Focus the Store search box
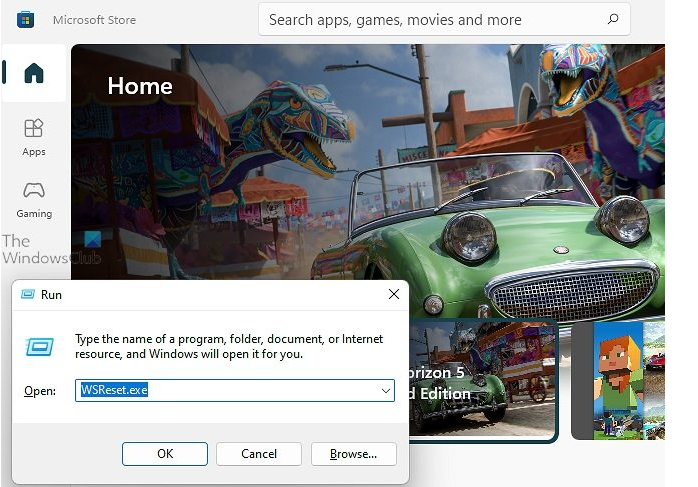Image resolution: width=698 pixels, height=487 pixels. 444,19
